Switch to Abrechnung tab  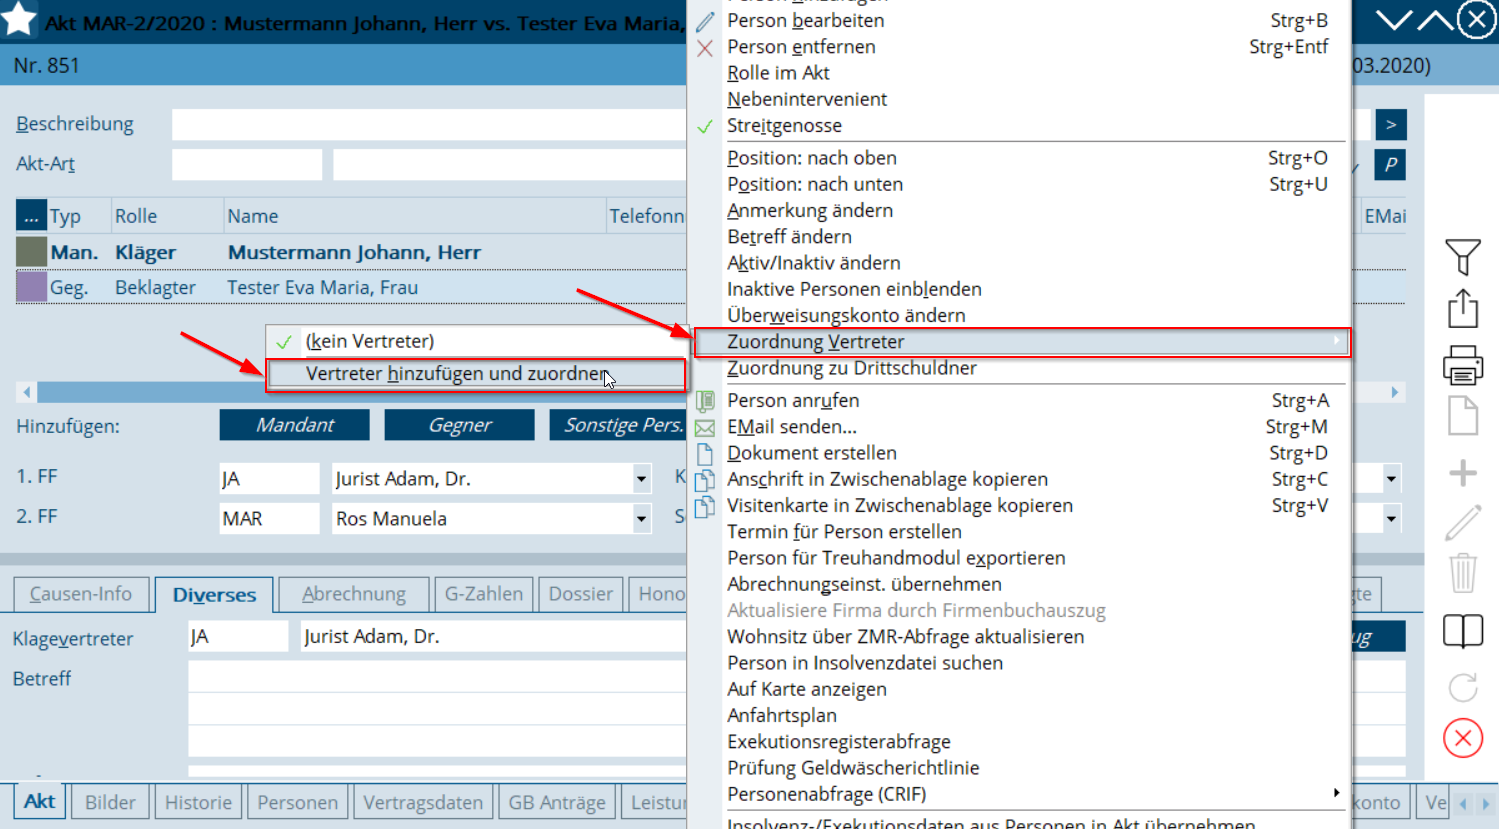tap(354, 594)
